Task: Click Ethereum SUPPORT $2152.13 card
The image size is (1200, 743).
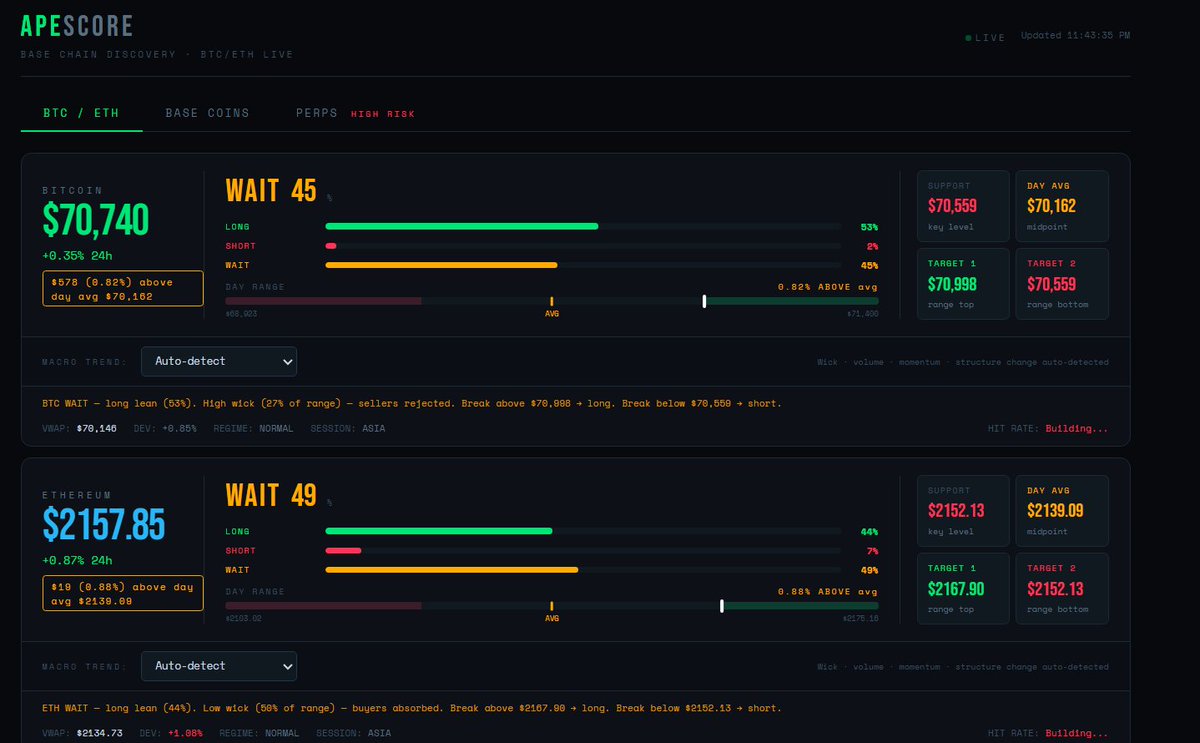Action: [963, 511]
